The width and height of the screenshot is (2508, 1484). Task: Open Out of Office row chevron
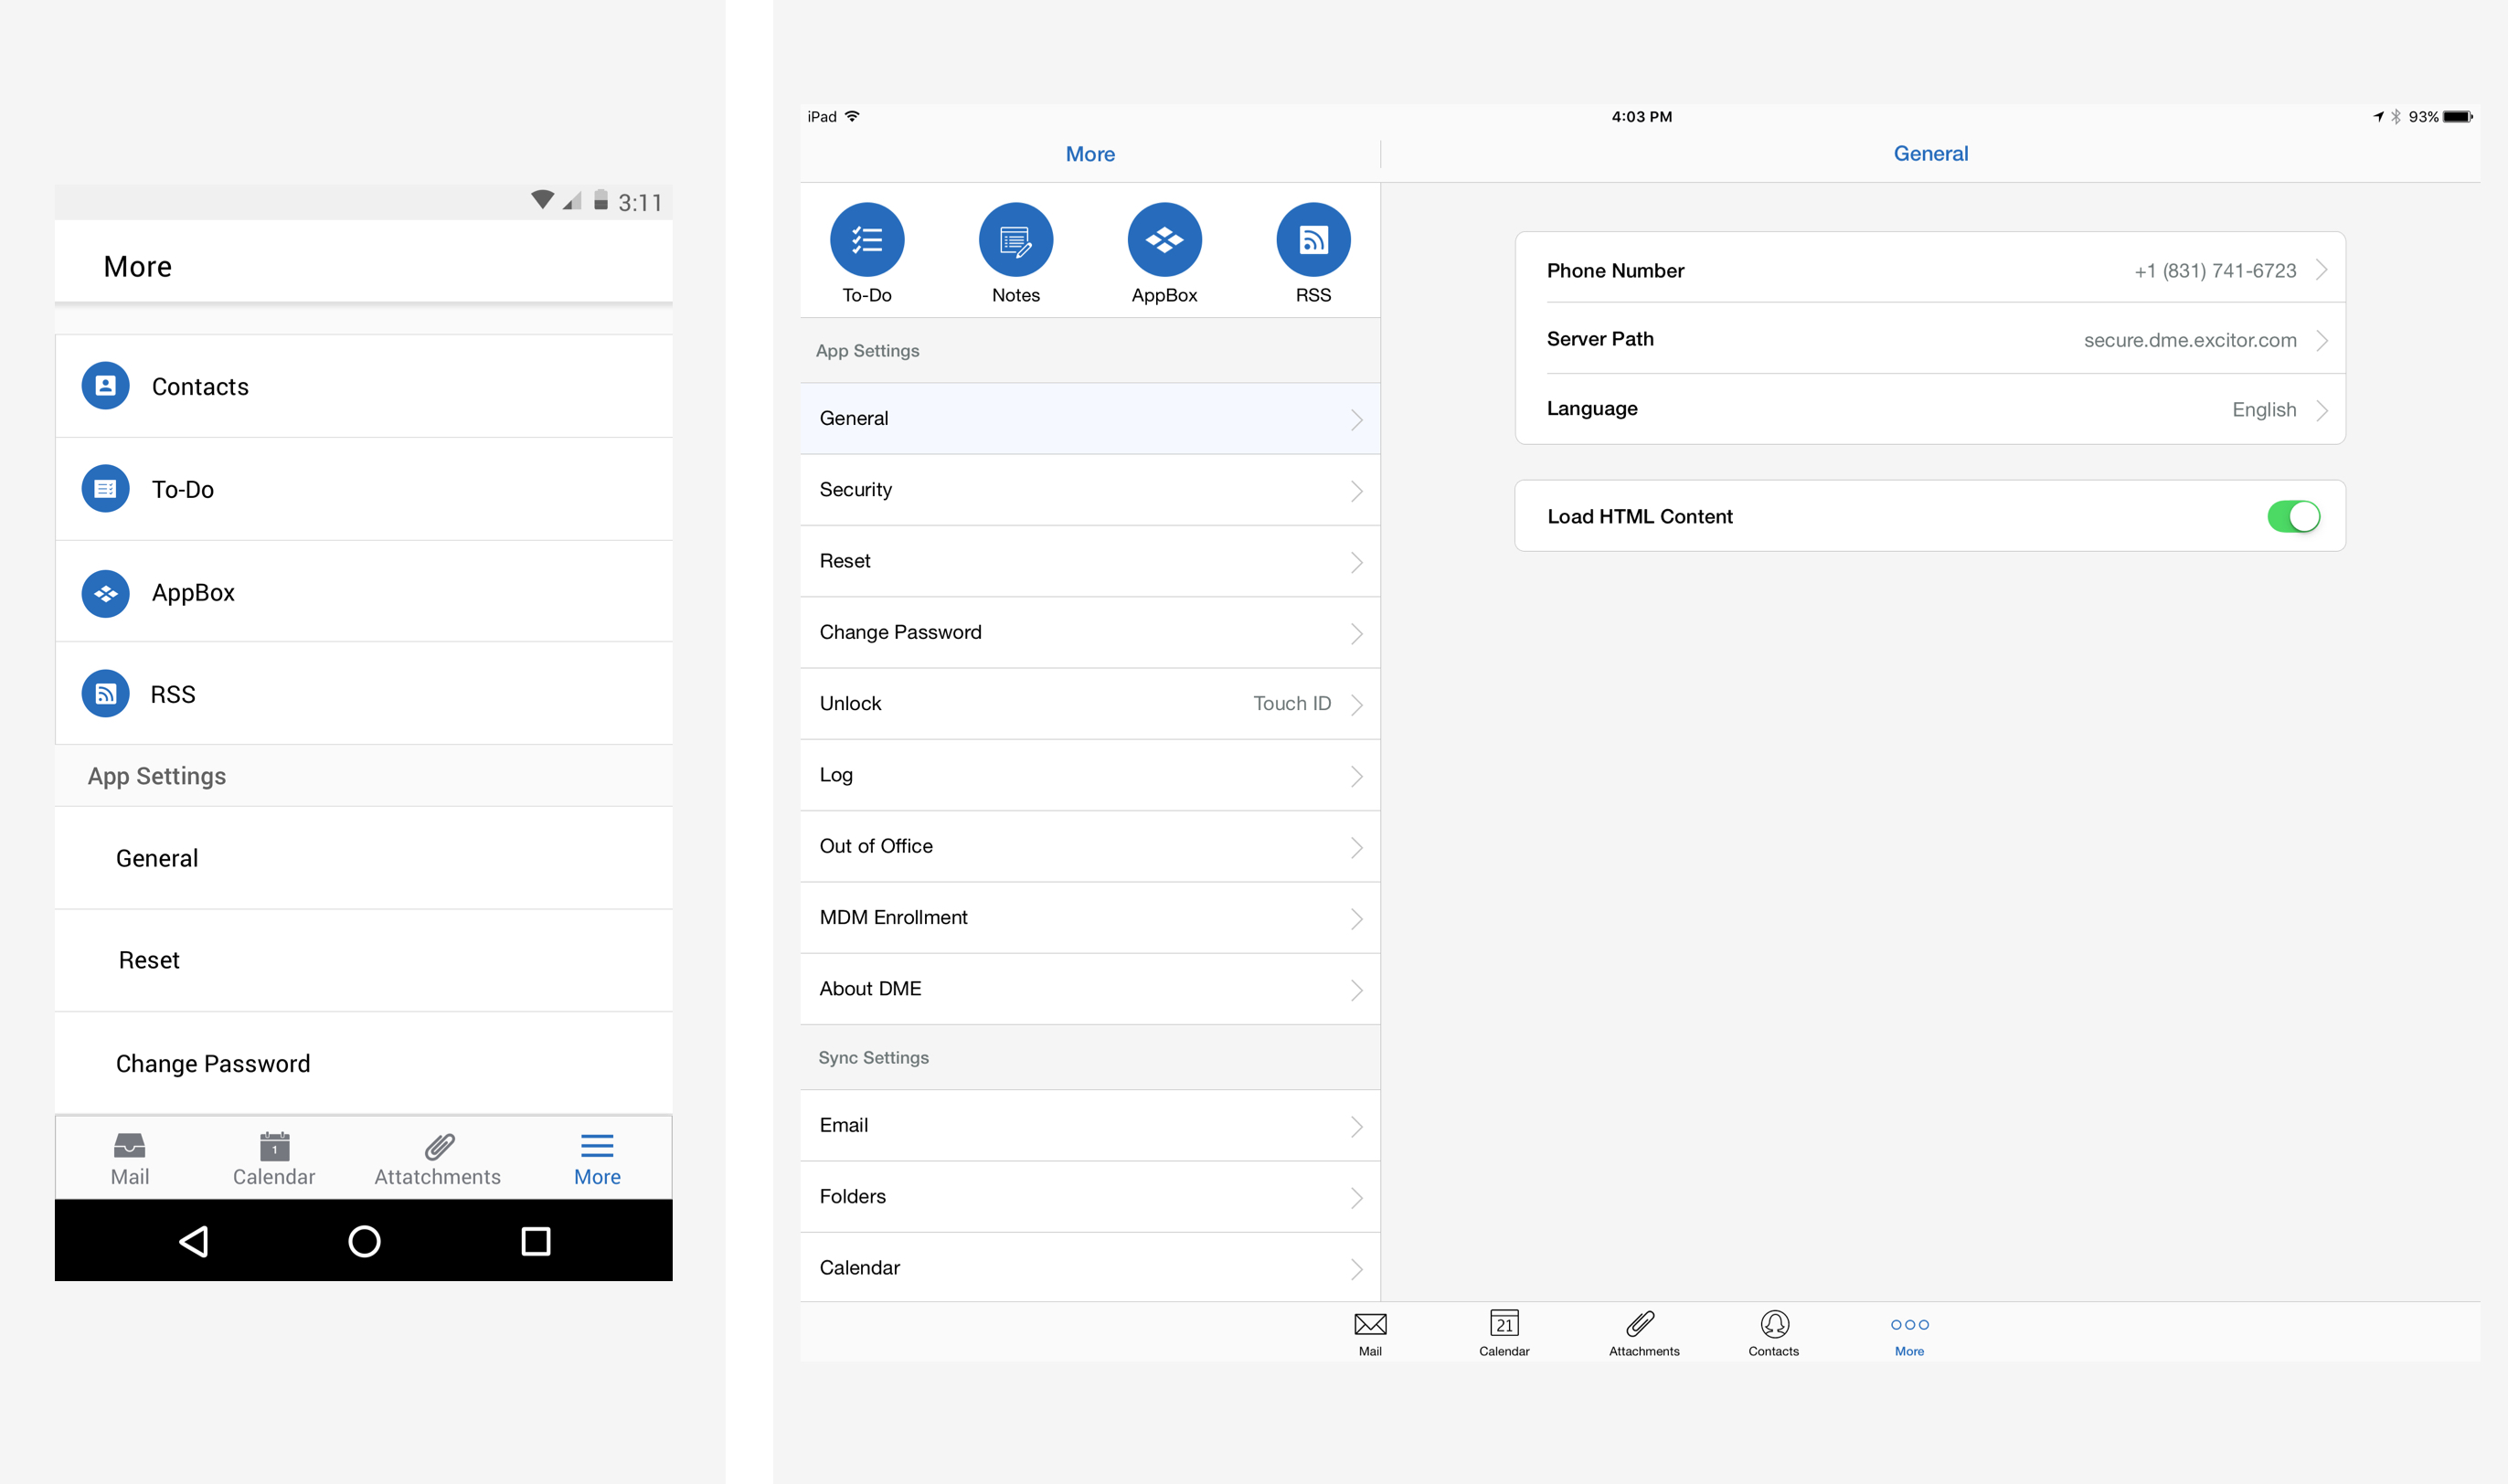[x=1357, y=847]
